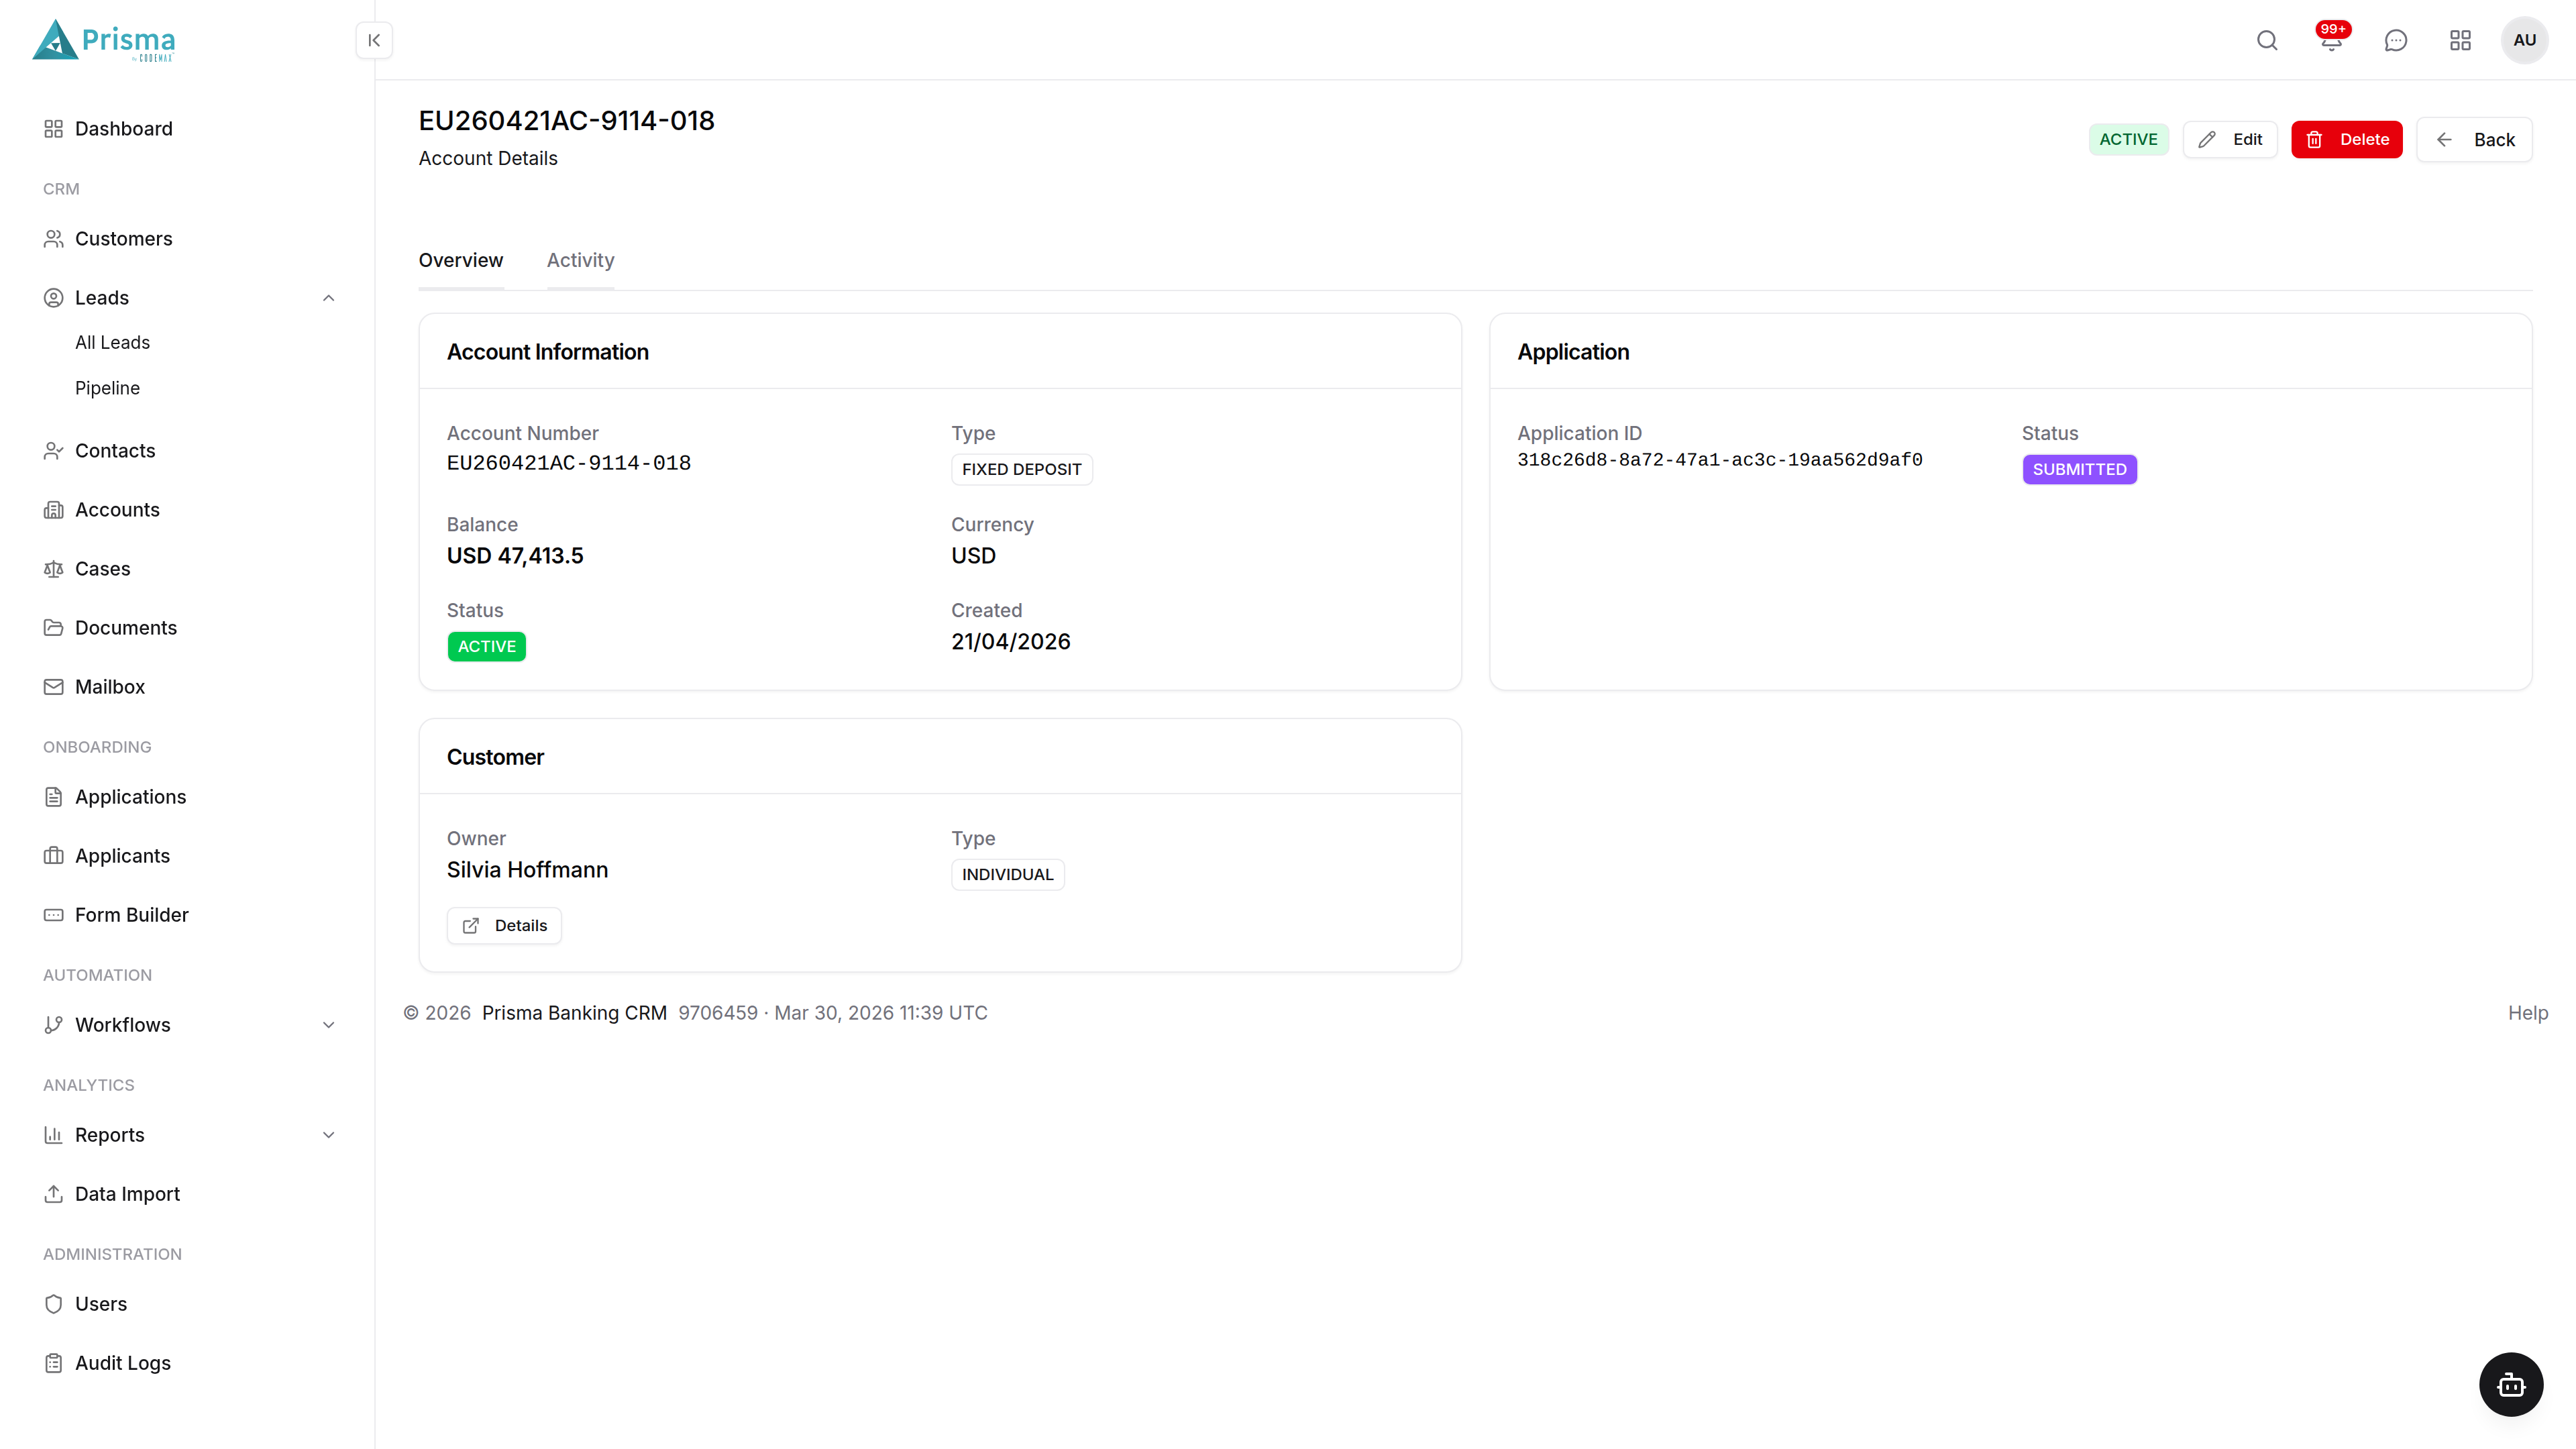
Task: Click the Contacts icon in sidebar
Action: tap(54, 451)
